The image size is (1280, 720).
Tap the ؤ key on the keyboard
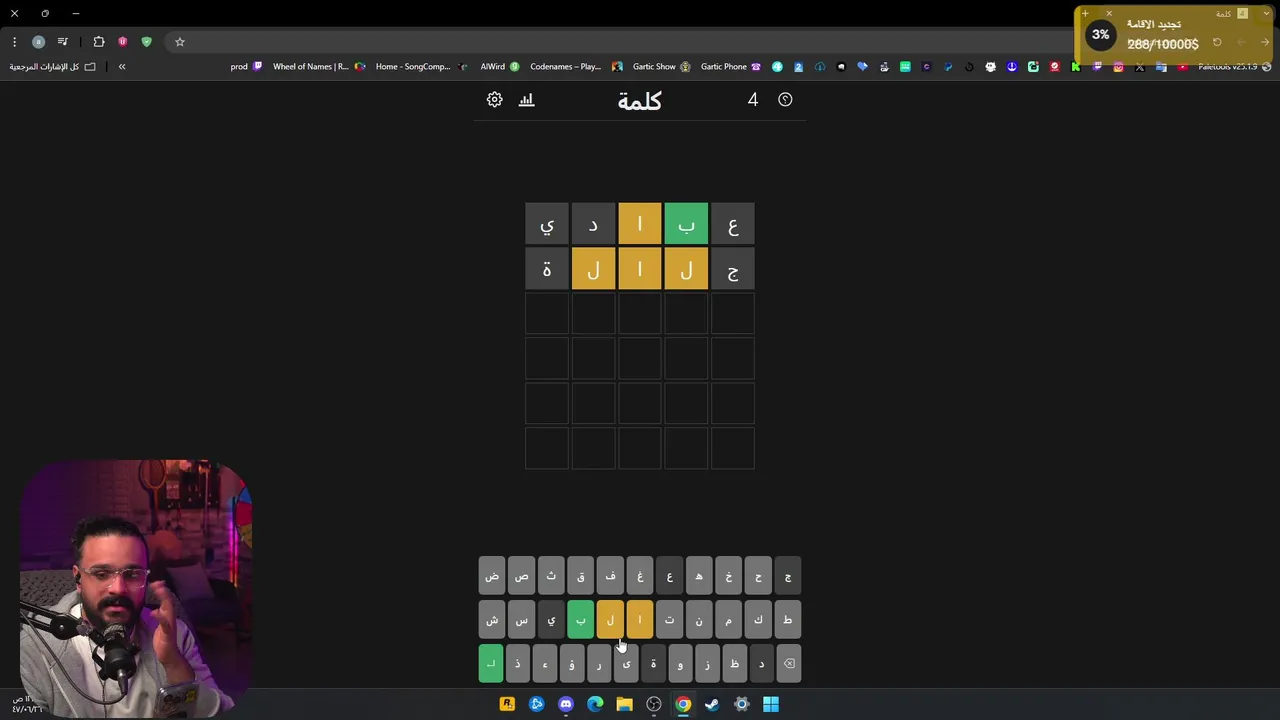pos(572,664)
